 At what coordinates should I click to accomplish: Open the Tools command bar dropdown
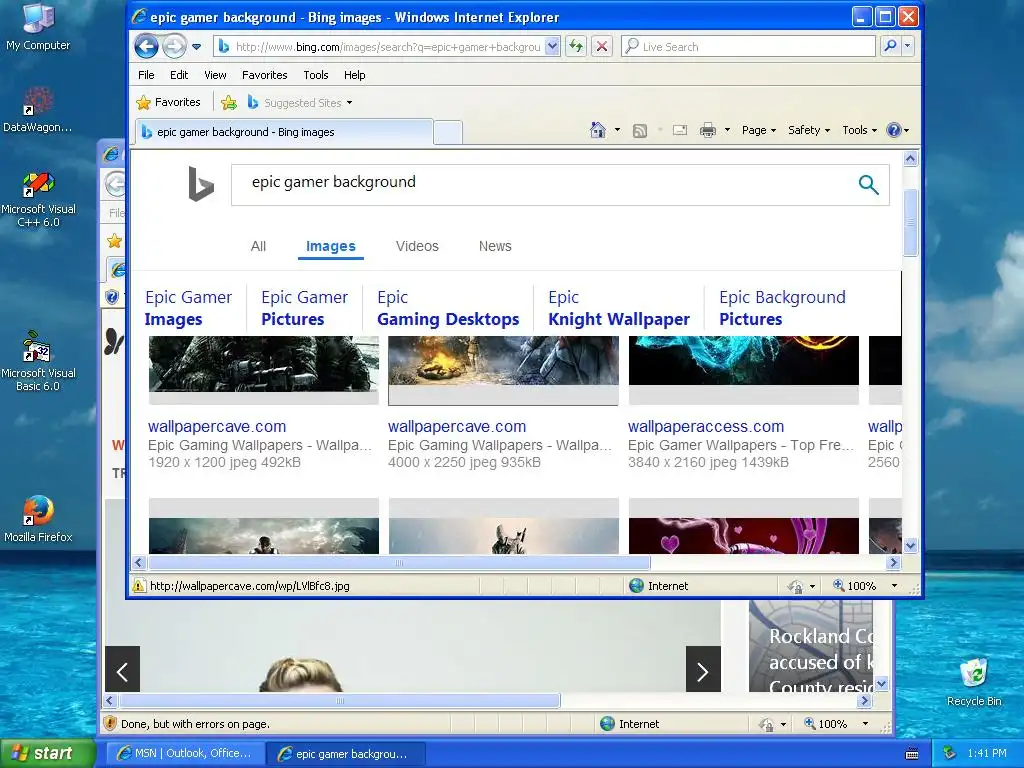(859, 130)
